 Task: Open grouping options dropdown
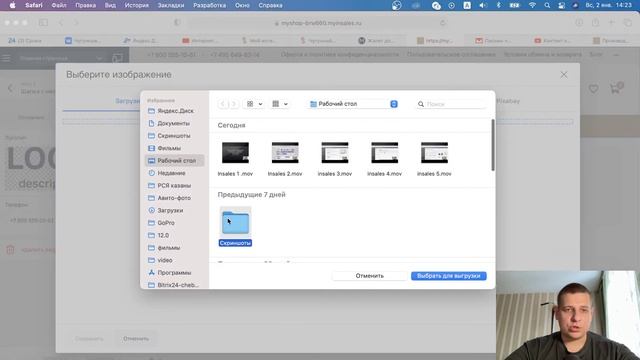(x=280, y=104)
